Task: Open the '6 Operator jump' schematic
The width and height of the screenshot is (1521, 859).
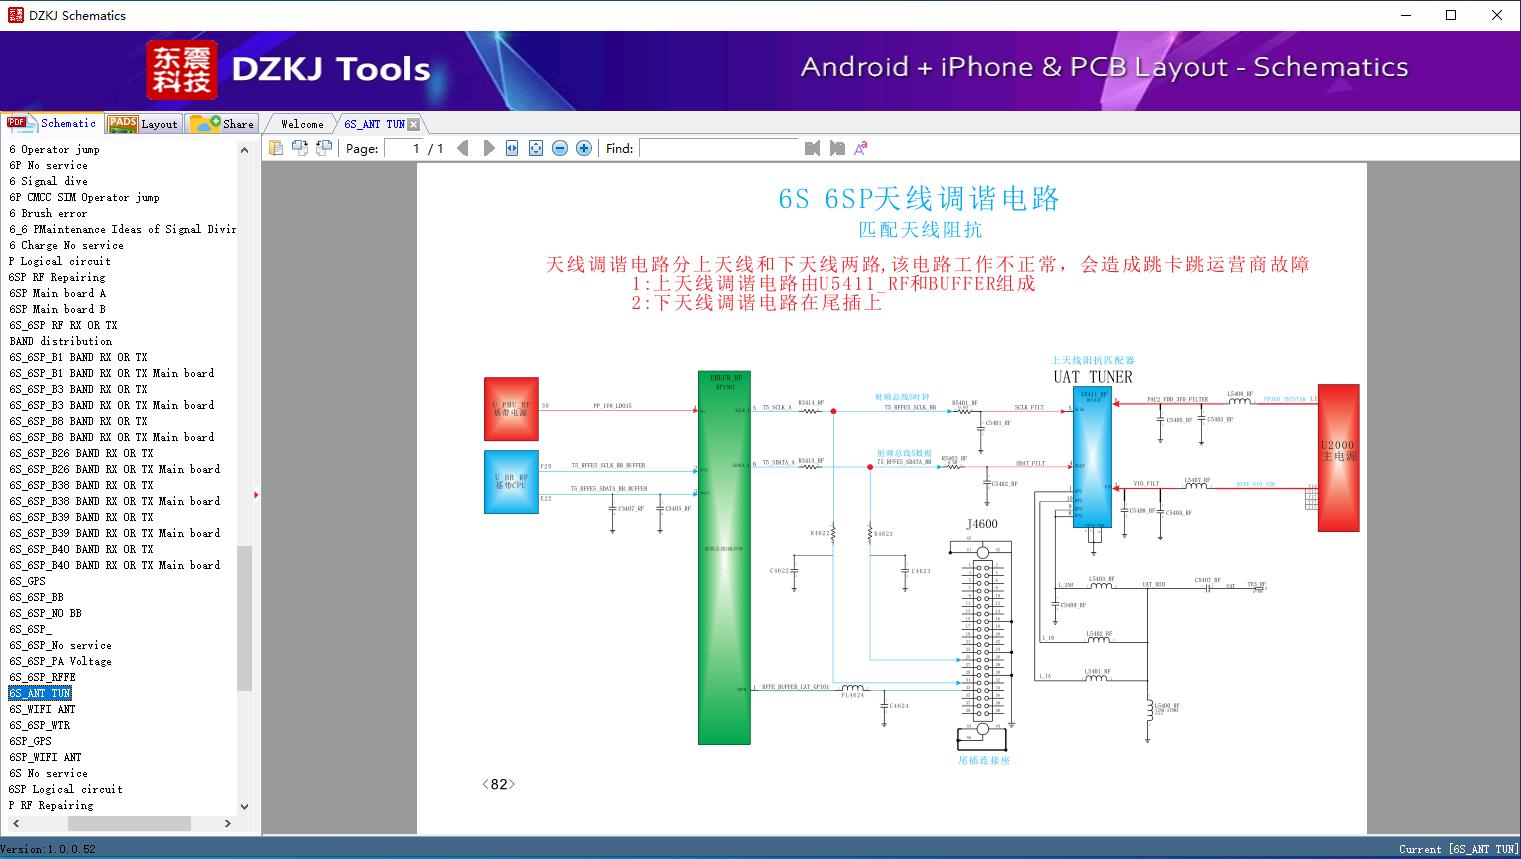Action: pos(54,149)
